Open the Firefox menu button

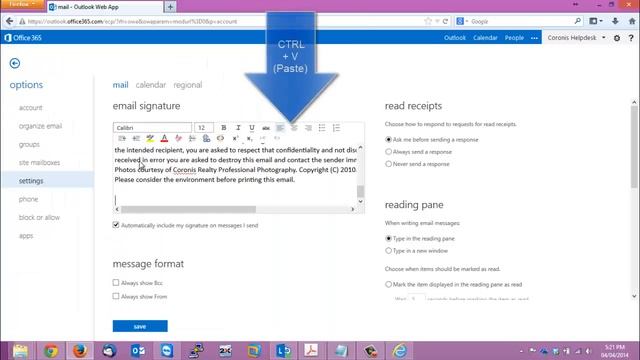(22, 4)
